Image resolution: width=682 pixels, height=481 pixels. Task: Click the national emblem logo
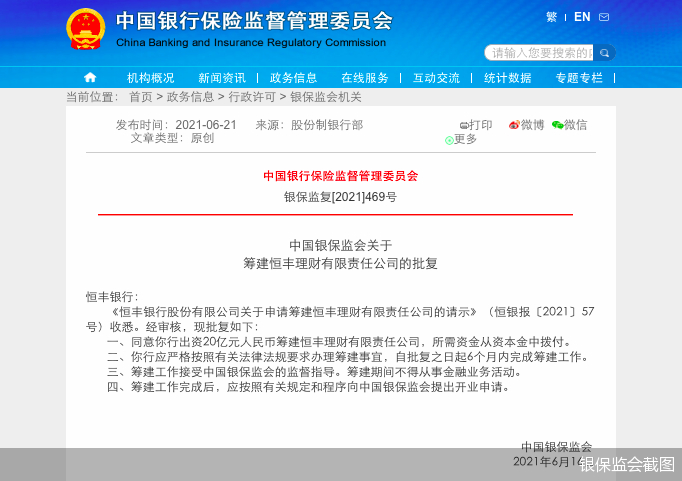tap(86, 29)
